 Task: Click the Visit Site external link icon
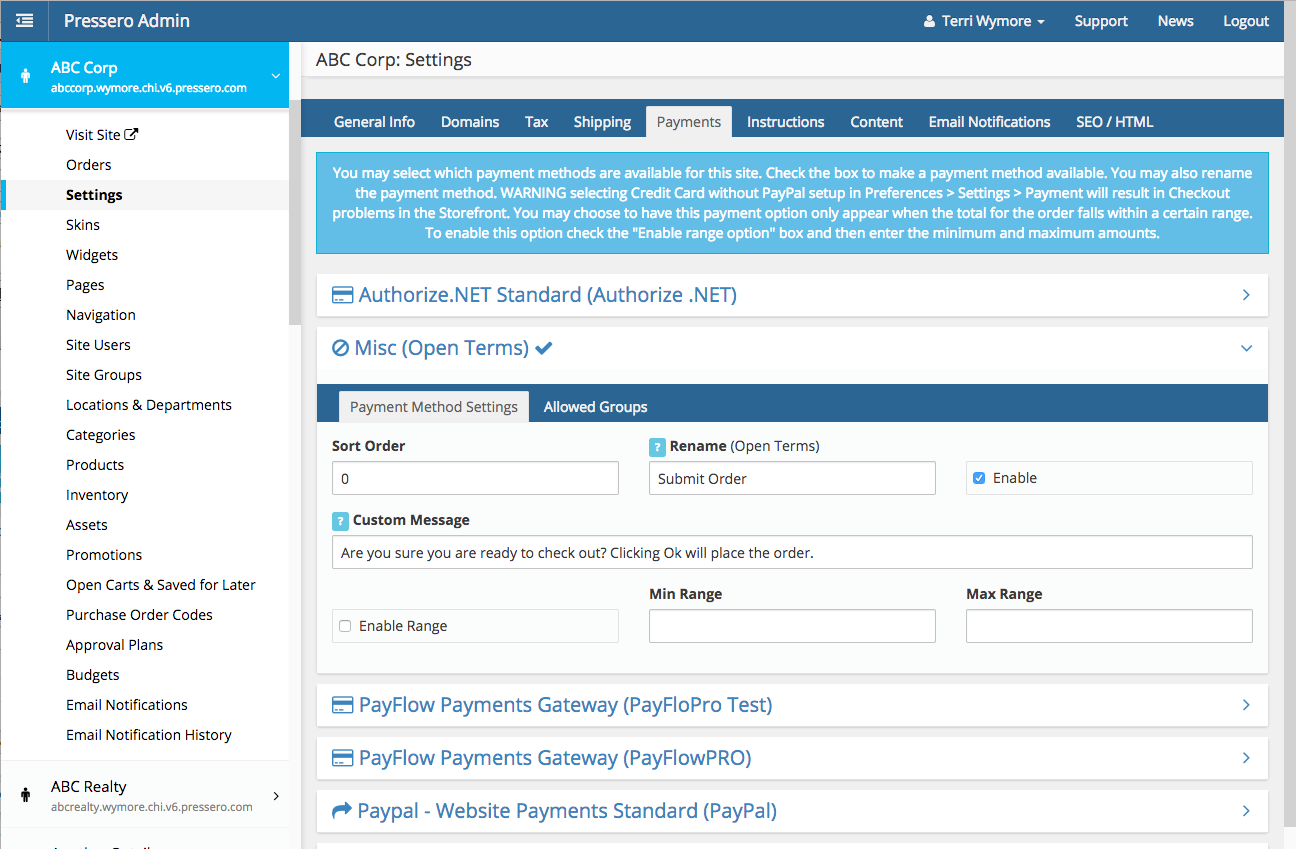(131, 134)
